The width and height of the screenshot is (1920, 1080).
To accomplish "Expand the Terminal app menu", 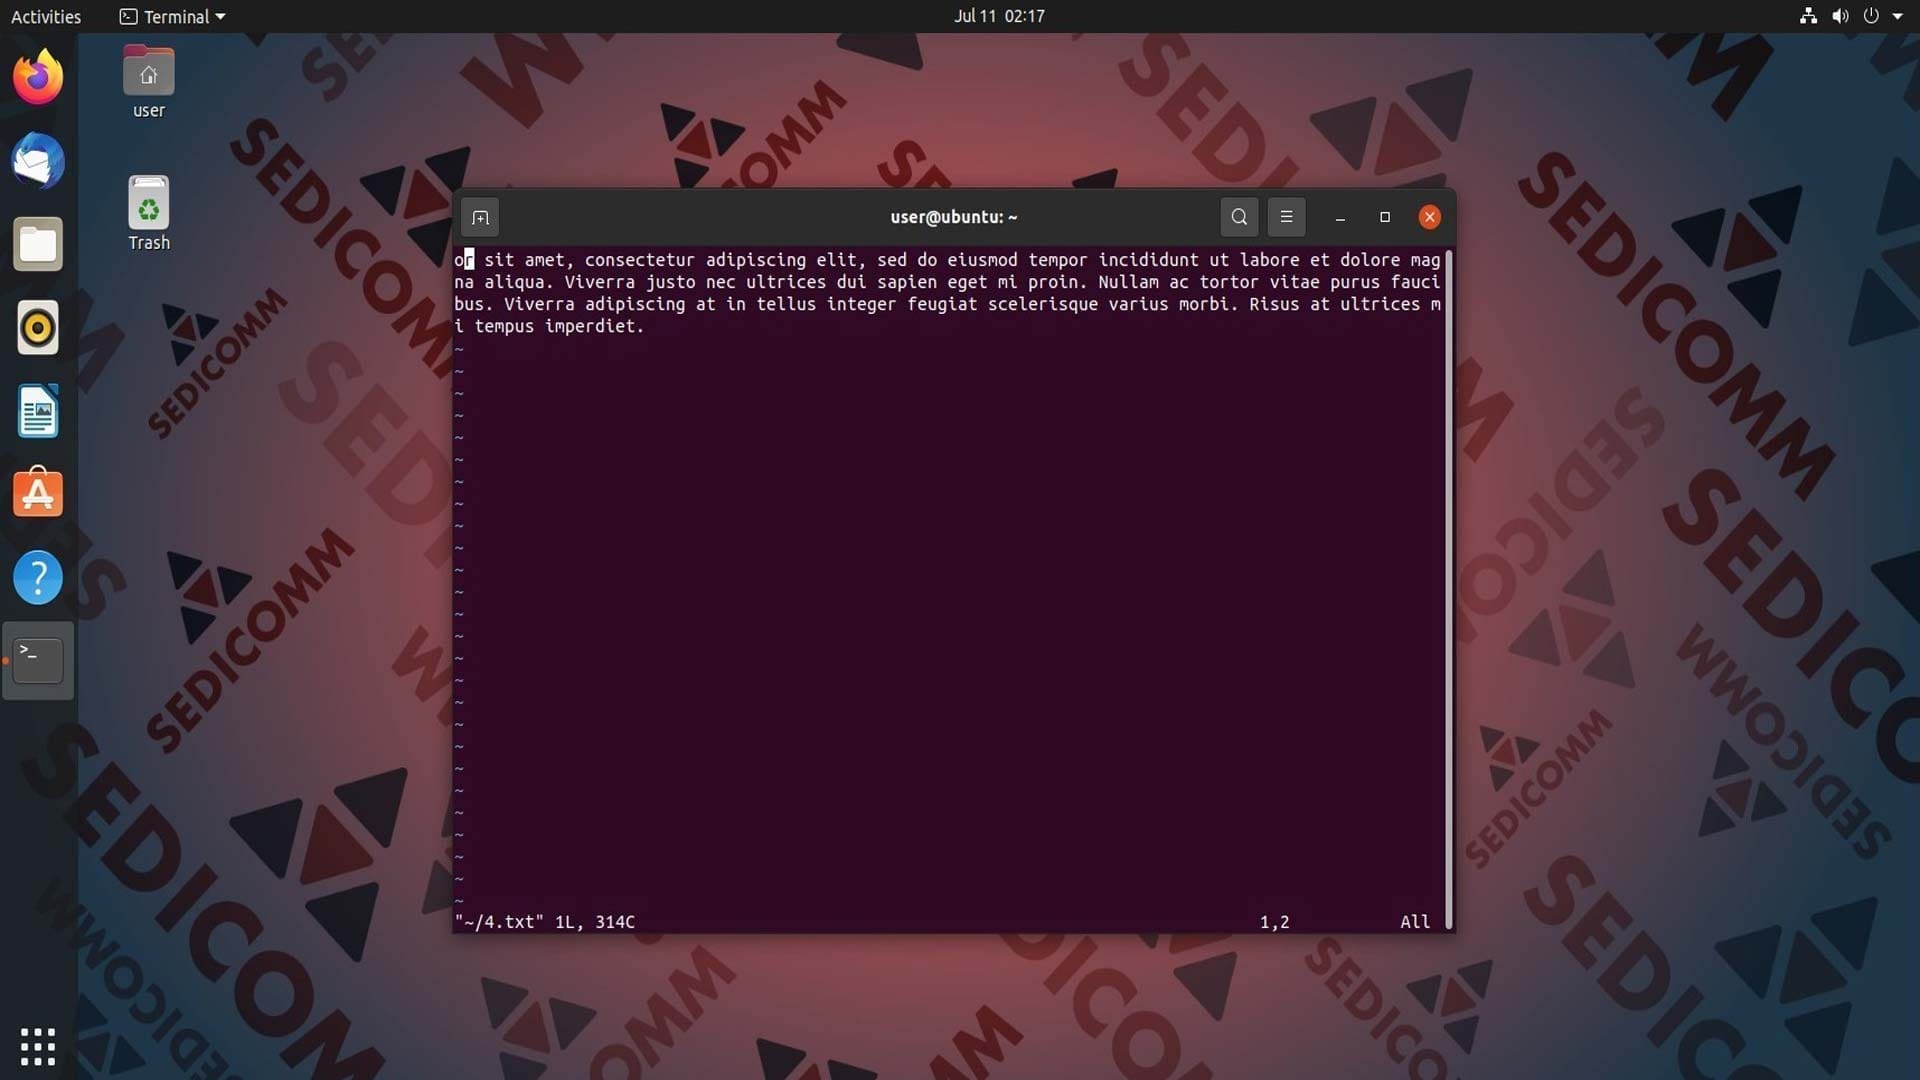I will (x=172, y=16).
